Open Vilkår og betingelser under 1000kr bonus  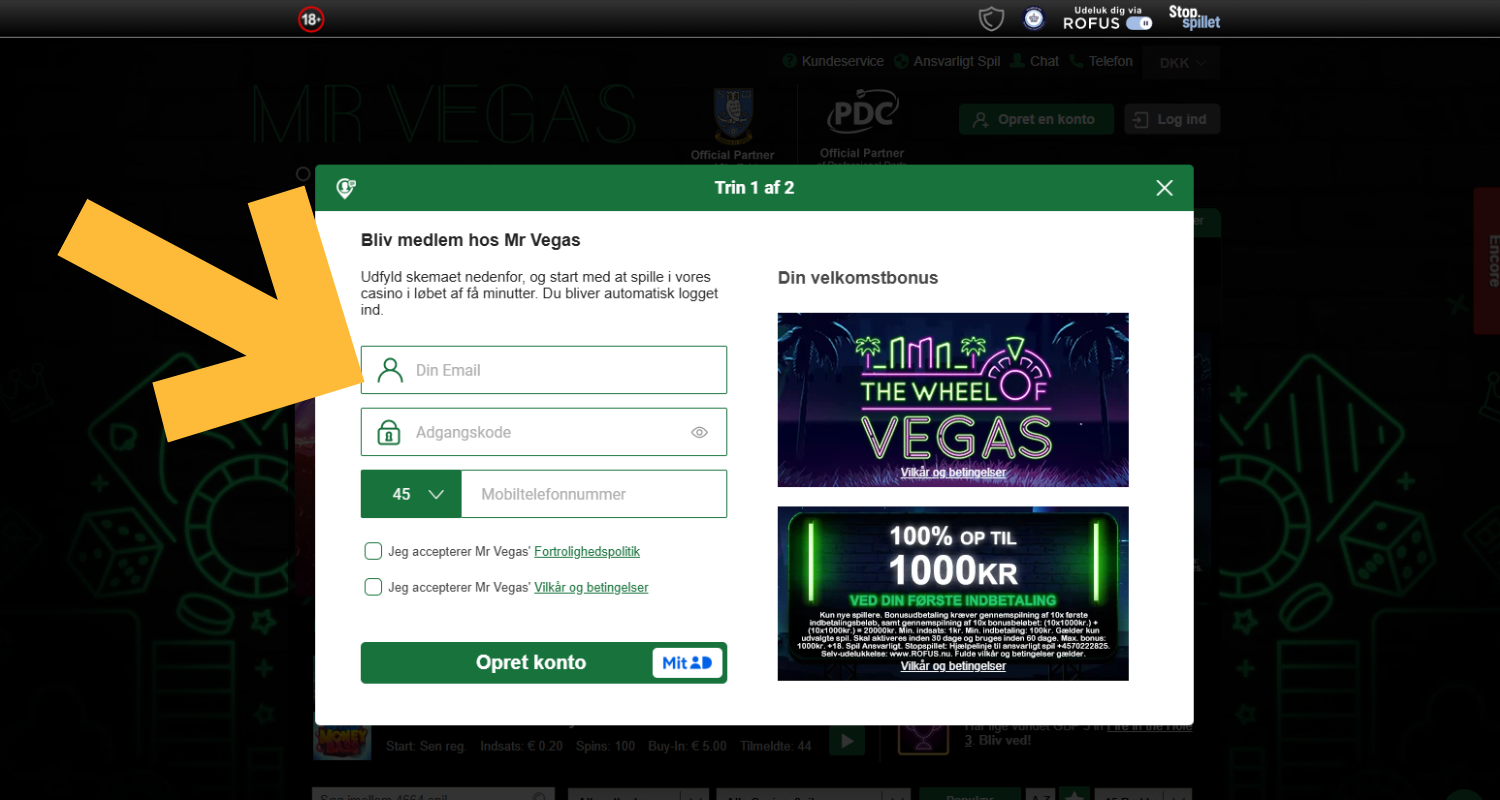[953, 666]
